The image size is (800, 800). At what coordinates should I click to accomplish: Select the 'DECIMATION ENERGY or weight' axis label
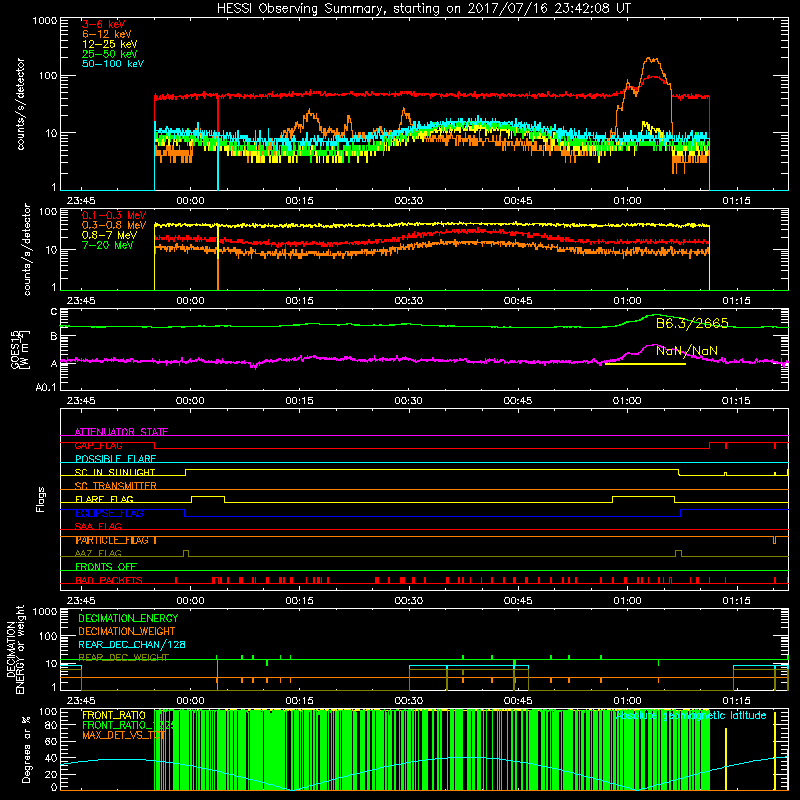click(x=16, y=649)
